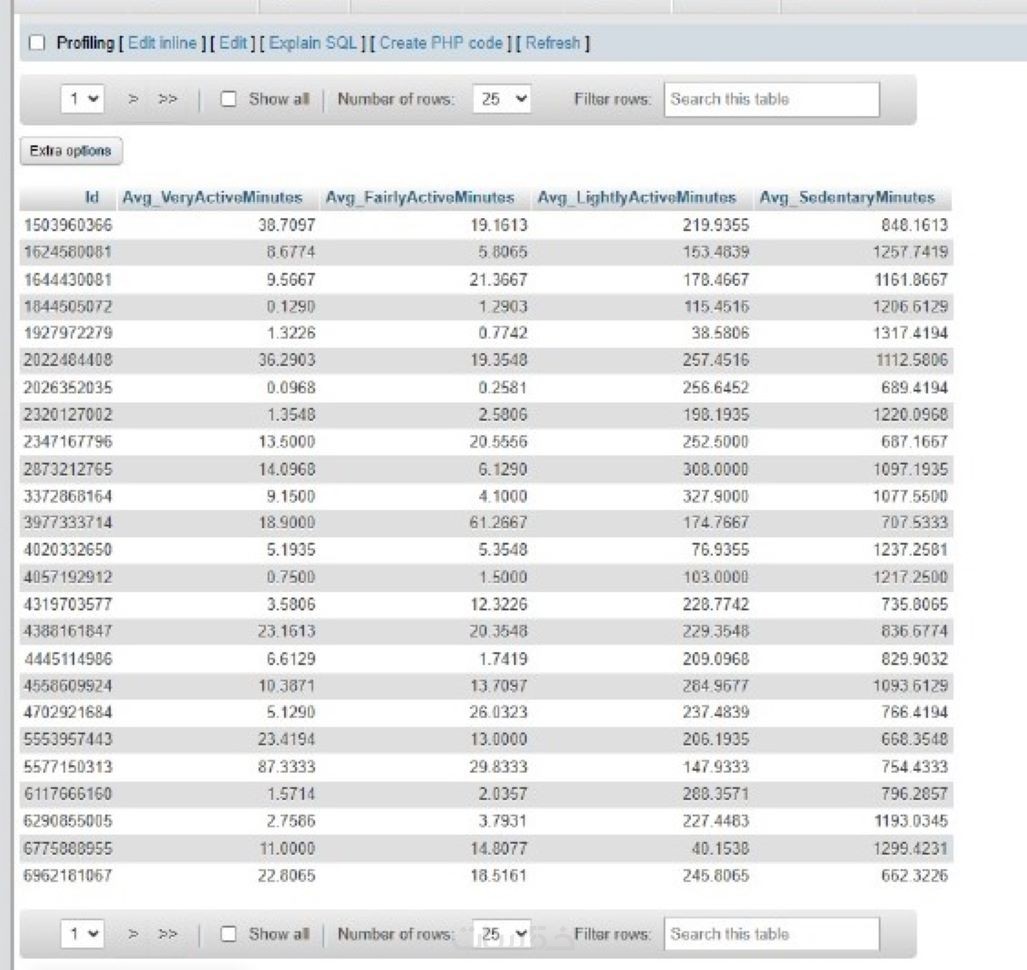Focus the bottom Search this table field
The image size is (1027, 970).
click(x=772, y=934)
